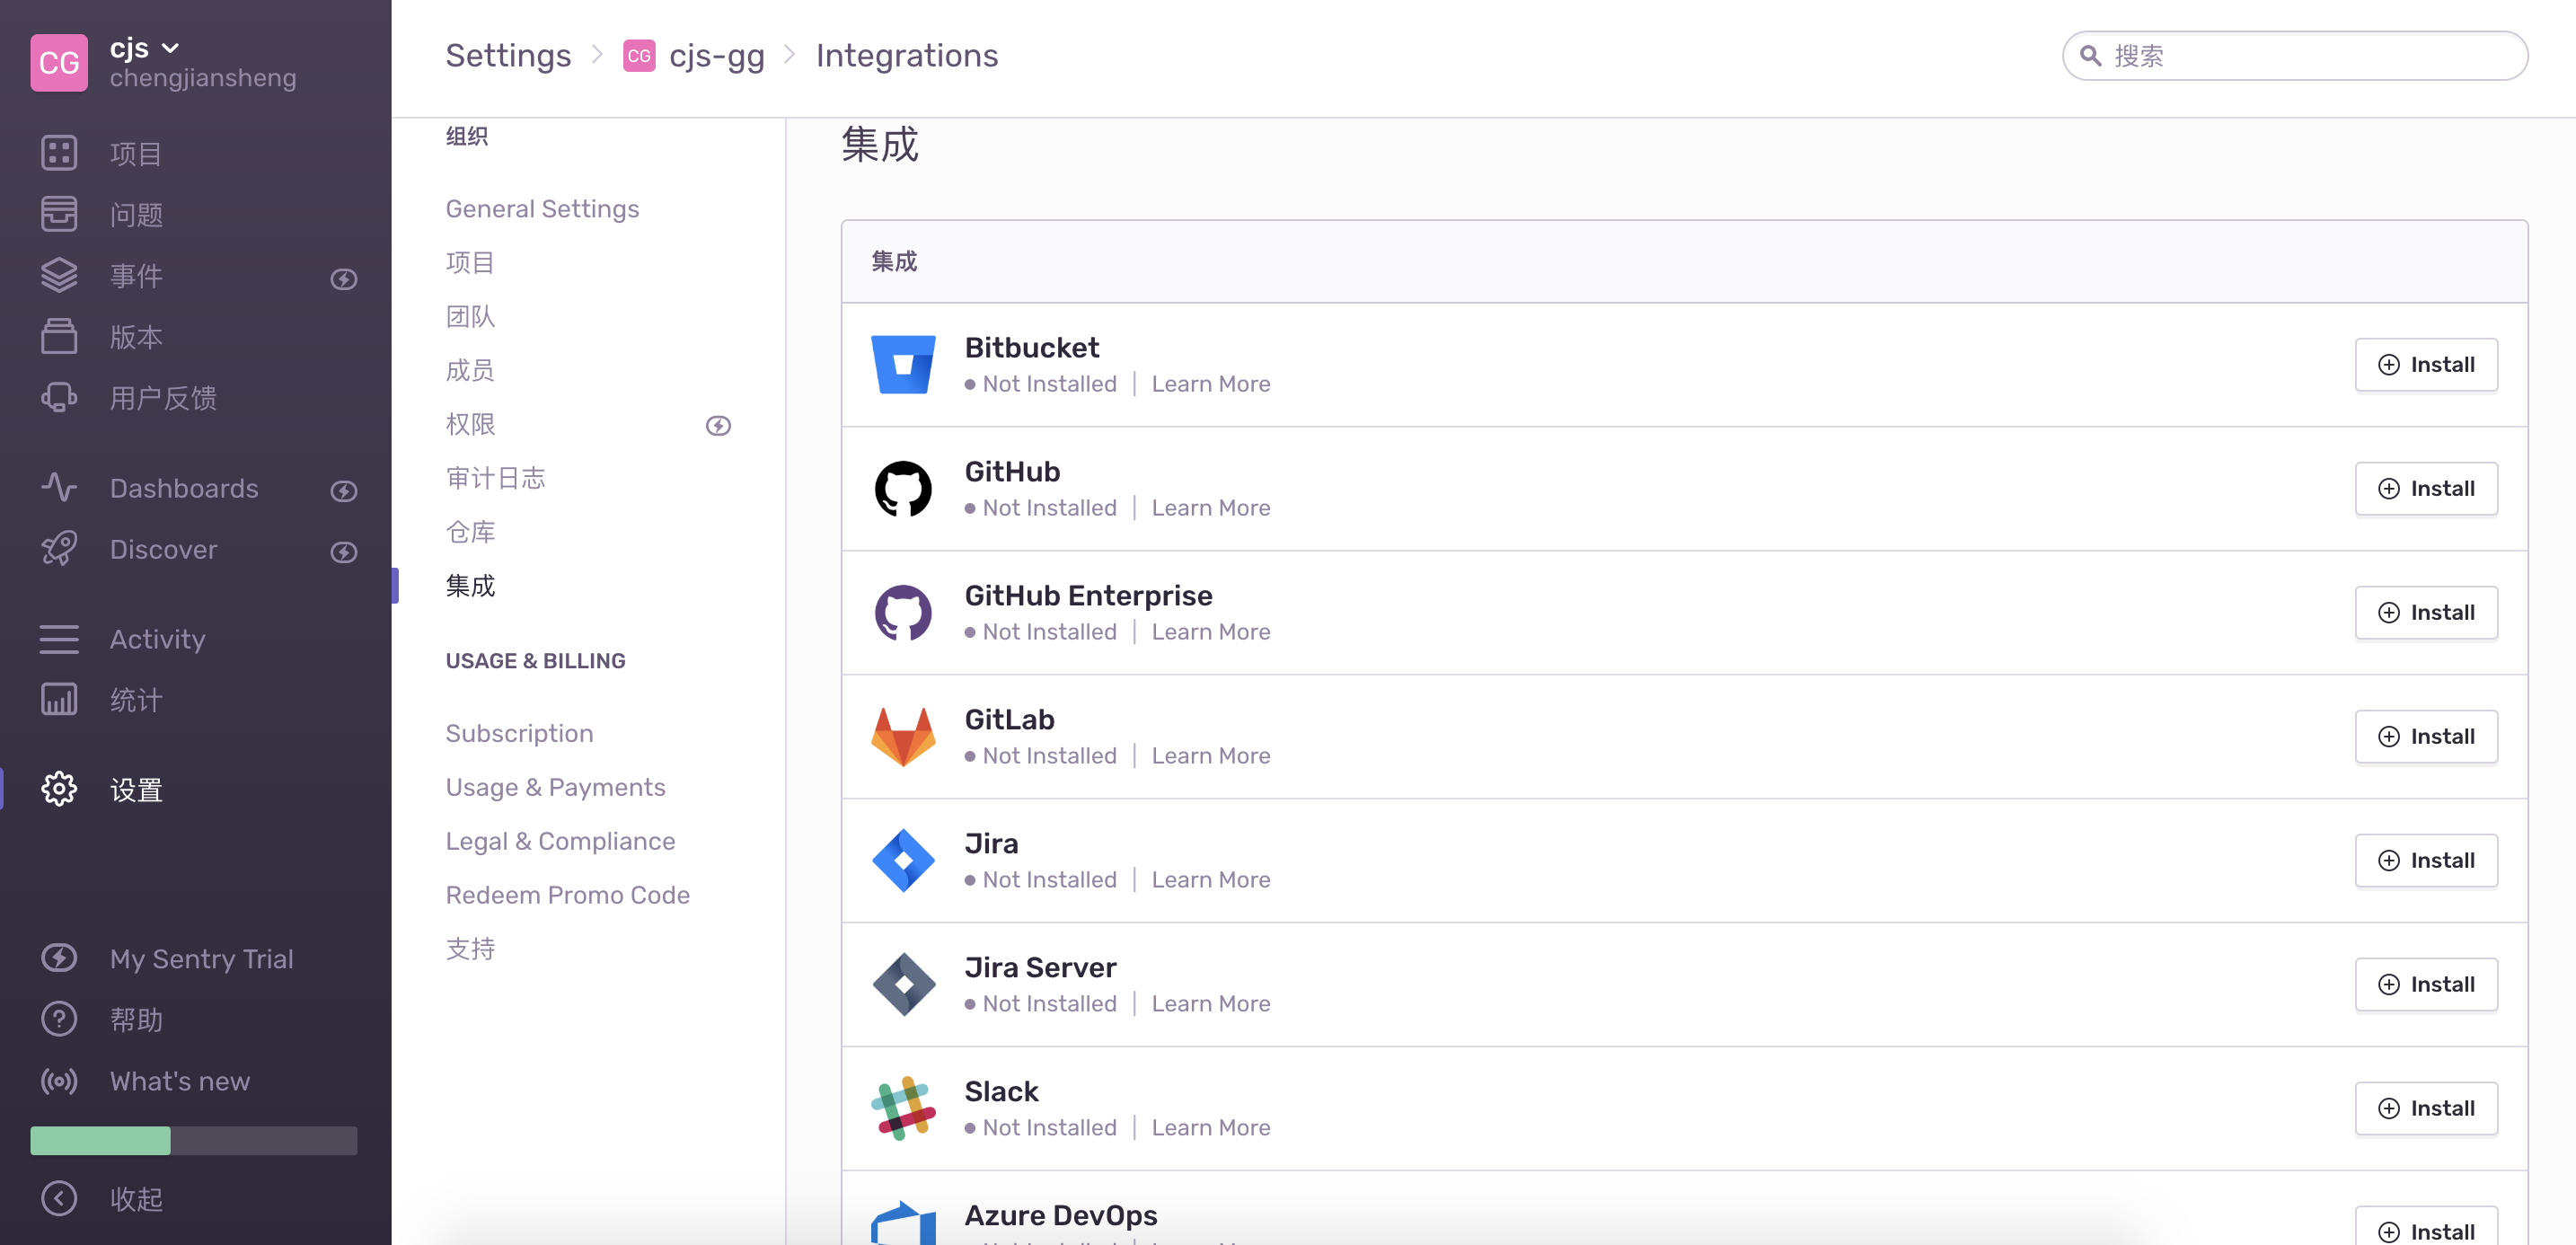Open the Dashboards pulse icon
The height and width of the screenshot is (1245, 2576).
click(x=59, y=487)
